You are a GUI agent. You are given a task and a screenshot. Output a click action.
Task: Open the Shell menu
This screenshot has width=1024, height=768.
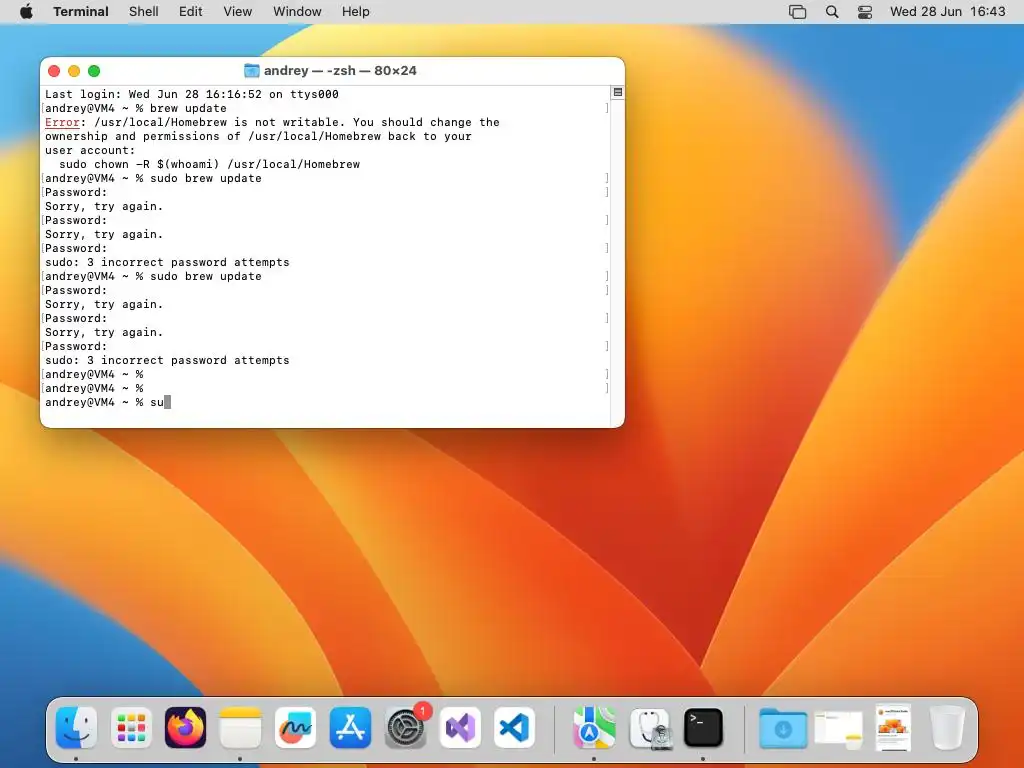(144, 12)
